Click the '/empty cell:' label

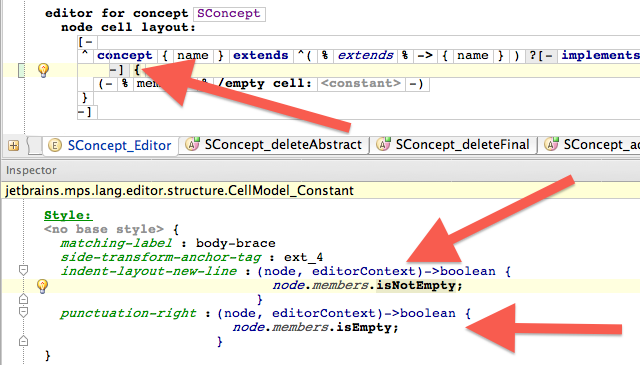265,84
